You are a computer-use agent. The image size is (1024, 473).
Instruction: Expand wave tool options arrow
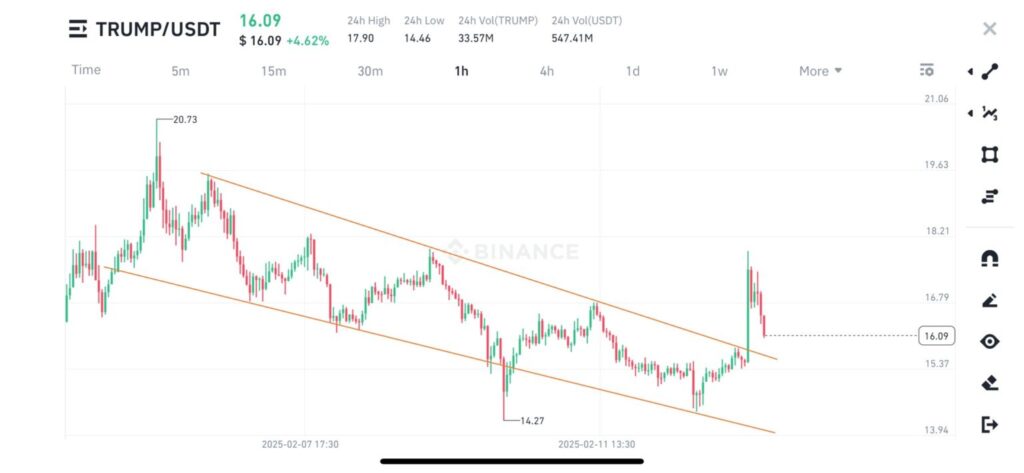pos(970,113)
